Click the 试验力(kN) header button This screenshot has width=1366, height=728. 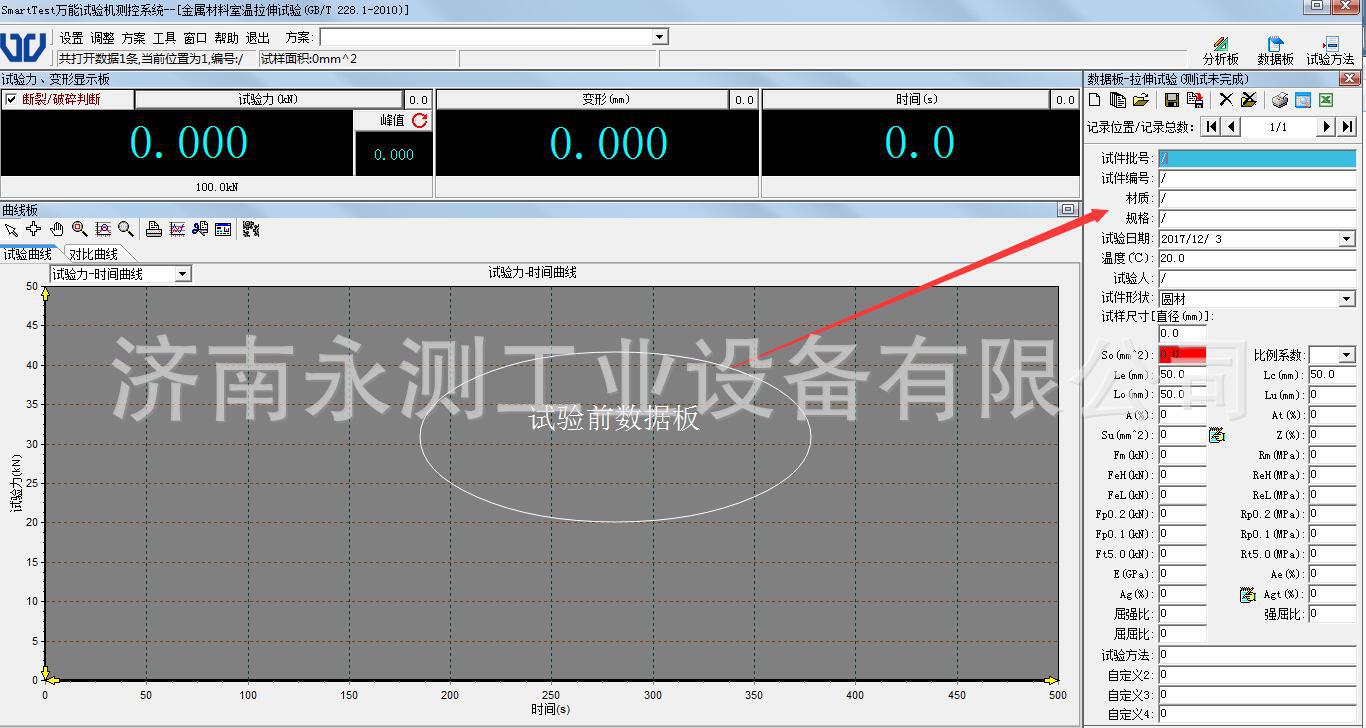point(268,99)
